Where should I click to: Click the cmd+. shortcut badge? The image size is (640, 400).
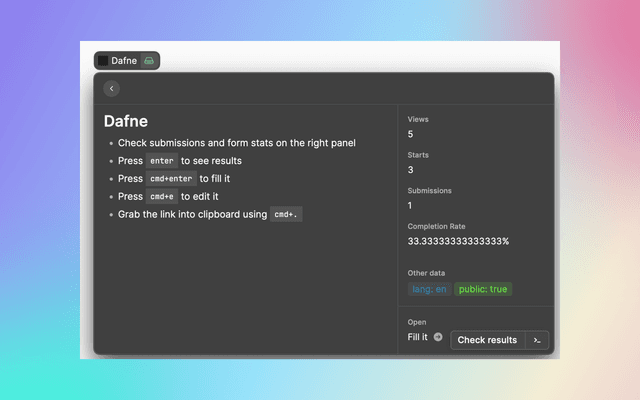[286, 215]
